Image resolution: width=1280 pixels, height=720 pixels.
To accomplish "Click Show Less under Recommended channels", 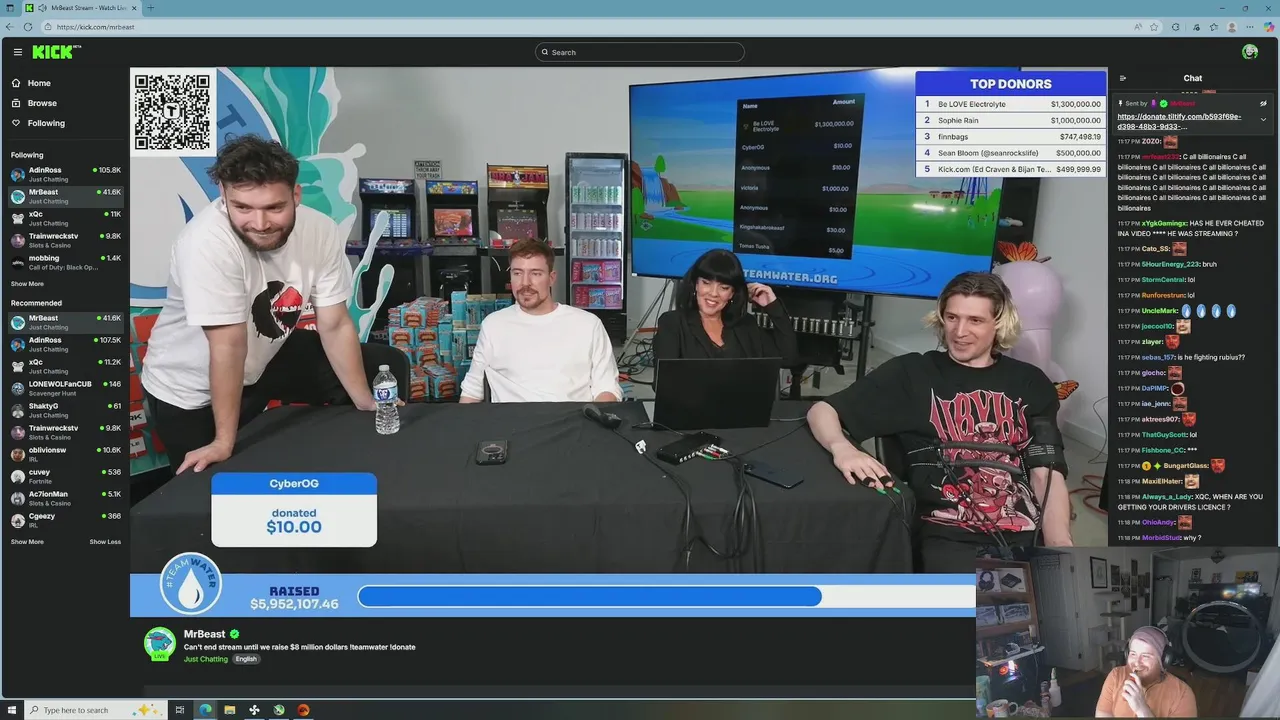I will 105,542.
